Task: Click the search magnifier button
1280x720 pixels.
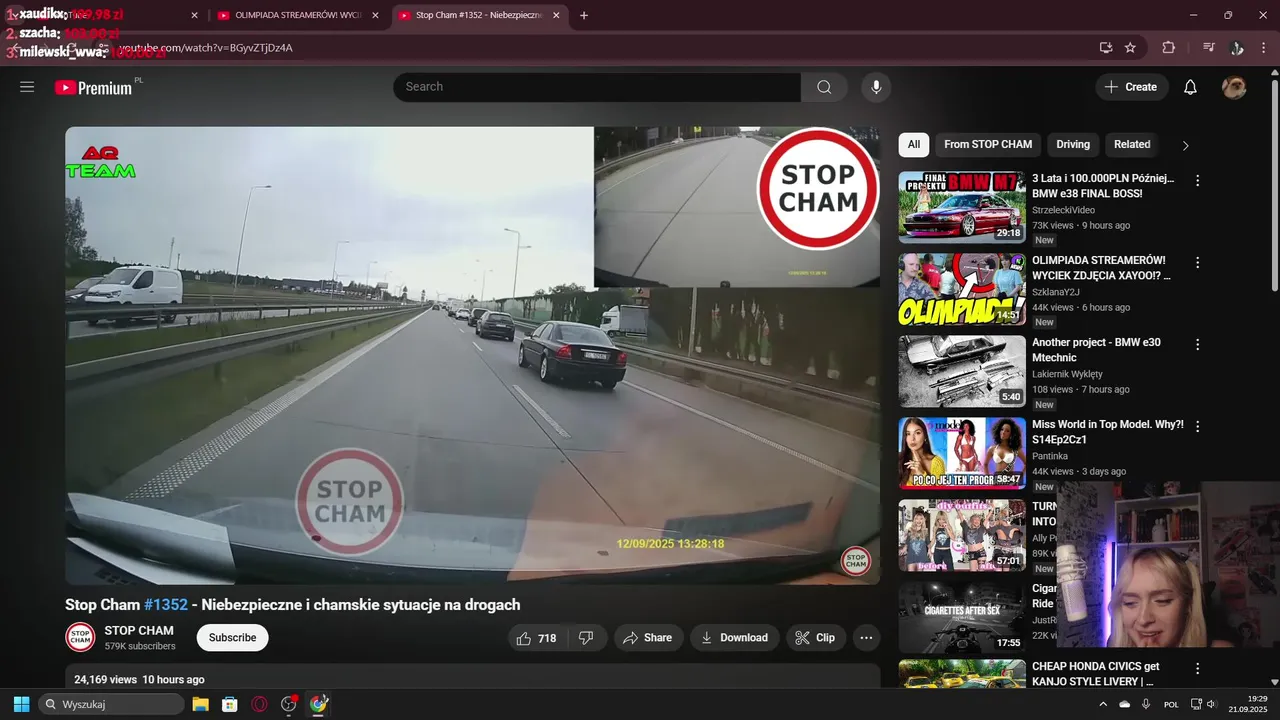Action: click(824, 87)
